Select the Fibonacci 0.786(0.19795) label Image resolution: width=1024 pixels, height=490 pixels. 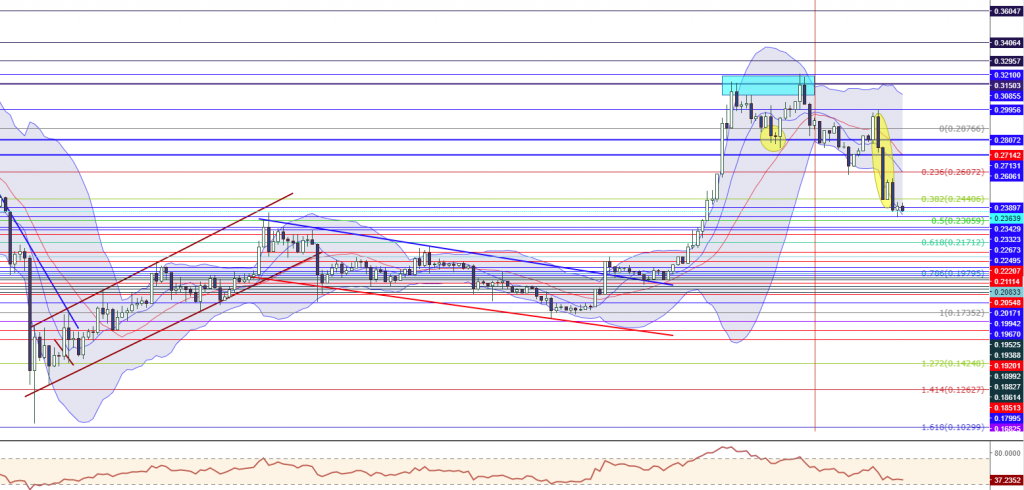click(952, 273)
